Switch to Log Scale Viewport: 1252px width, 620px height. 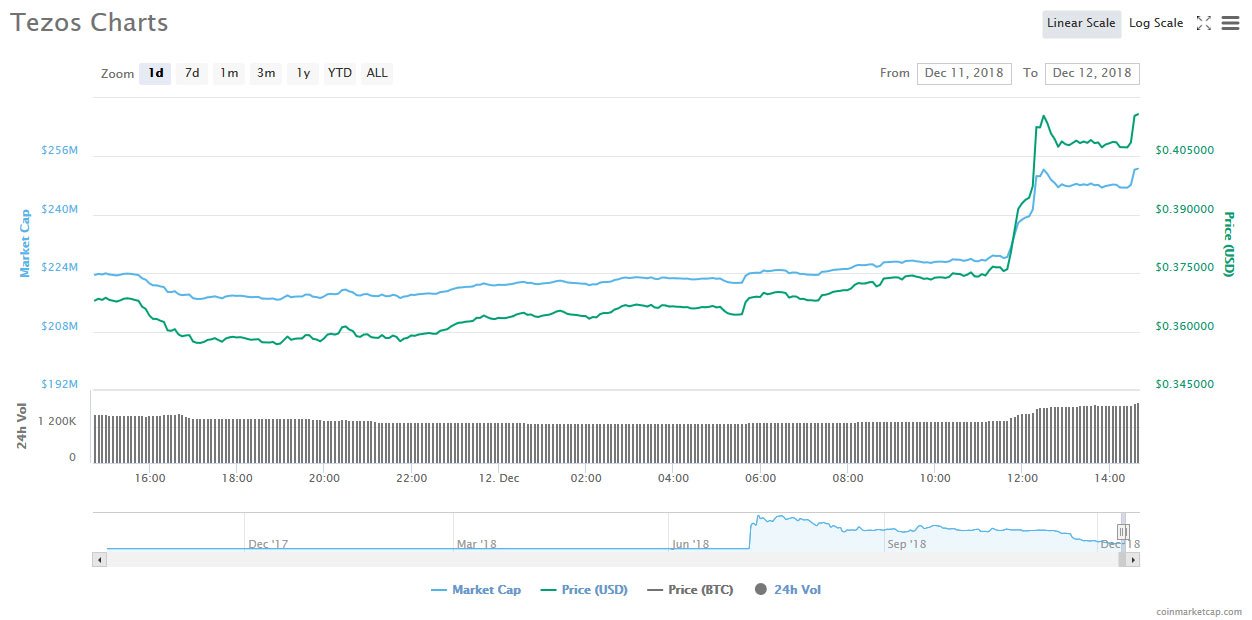click(x=1156, y=23)
